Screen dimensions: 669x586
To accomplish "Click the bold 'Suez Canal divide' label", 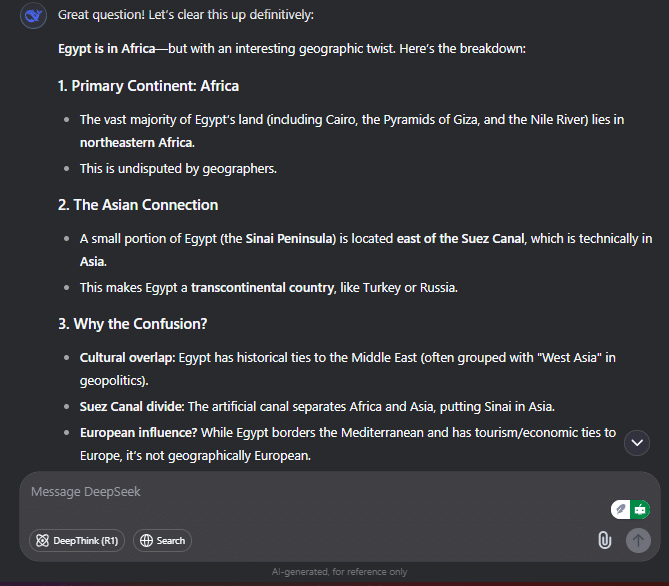I will (x=131, y=407).
